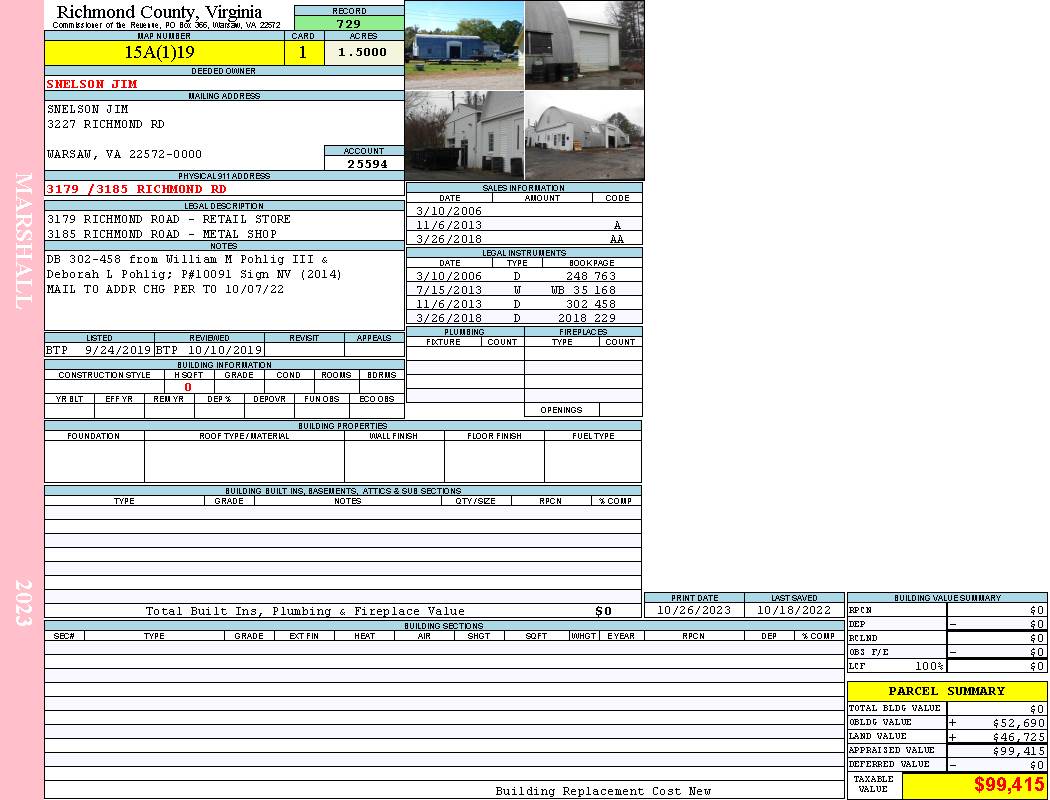1050x800 pixels.
Task: Click the H SQFT value 0
Action: coord(188,387)
